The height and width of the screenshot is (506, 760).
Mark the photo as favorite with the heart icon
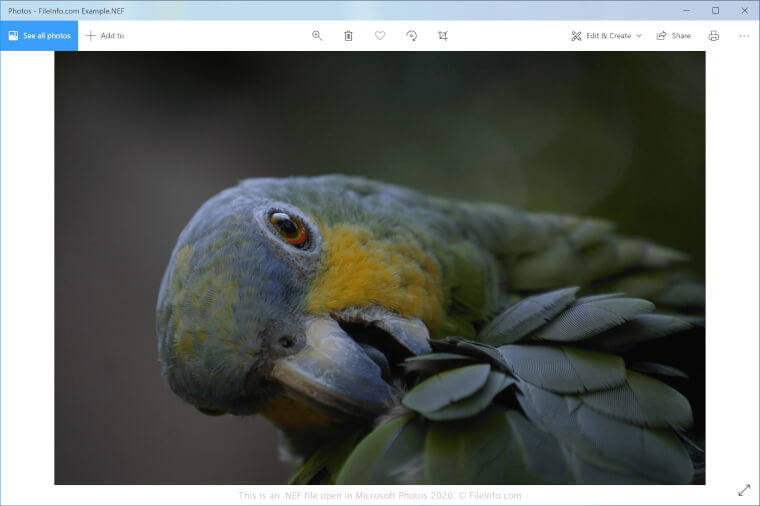[x=380, y=35]
